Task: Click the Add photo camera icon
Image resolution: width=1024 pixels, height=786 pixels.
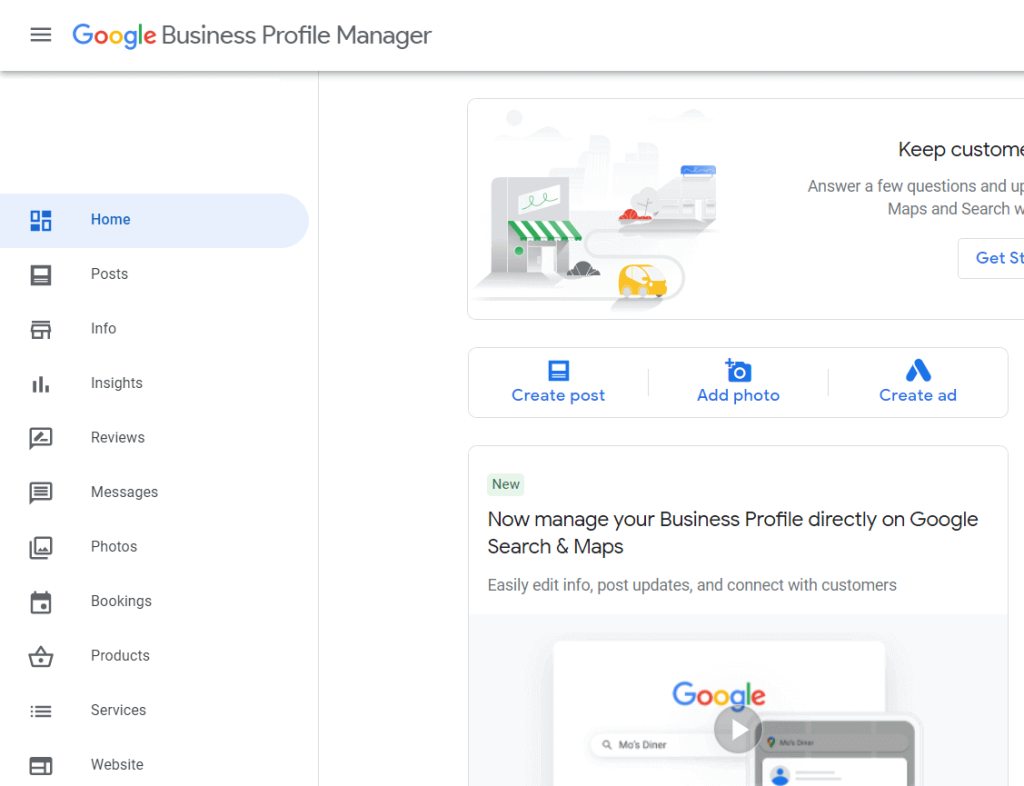Action: 738,370
